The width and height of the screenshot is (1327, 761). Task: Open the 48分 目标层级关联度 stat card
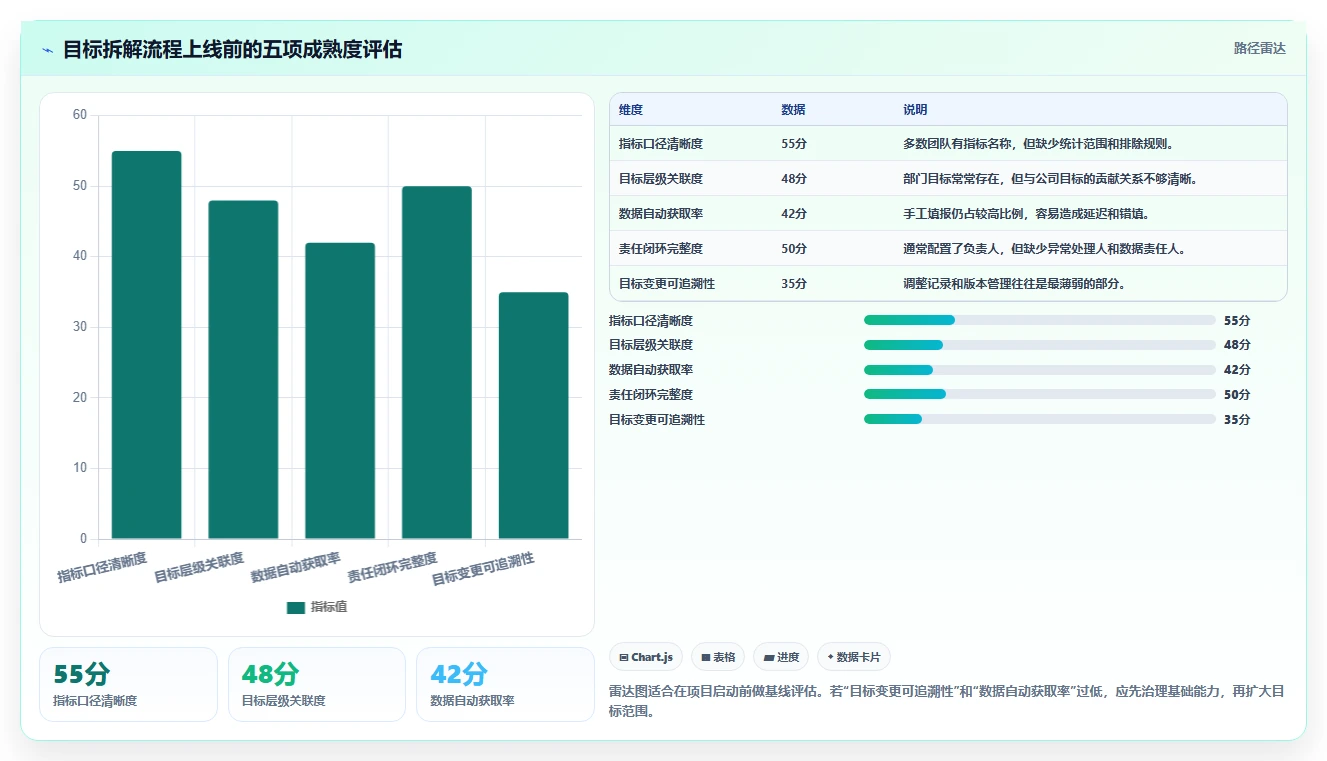(317, 684)
